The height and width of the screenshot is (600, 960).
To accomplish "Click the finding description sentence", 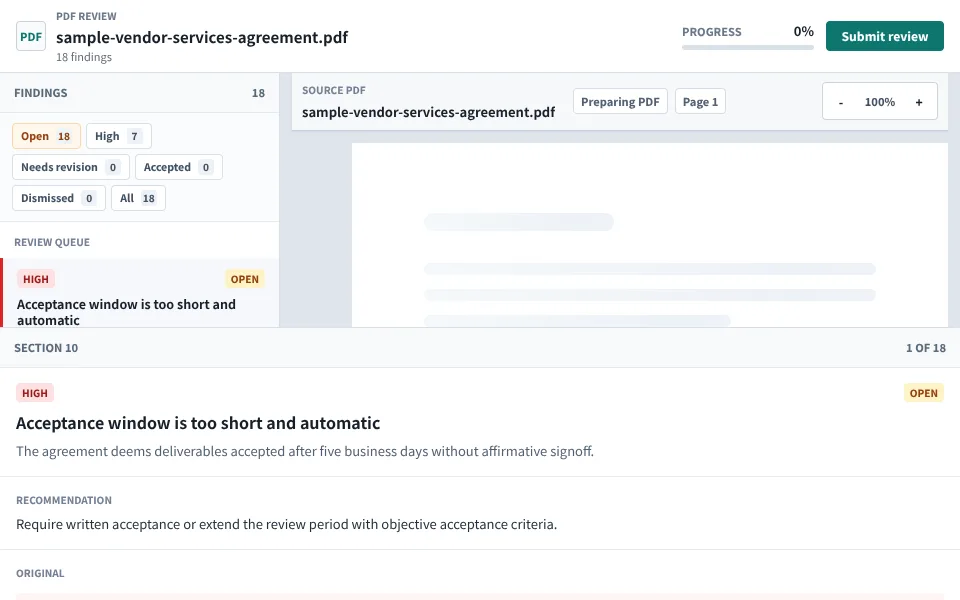I will point(305,451).
